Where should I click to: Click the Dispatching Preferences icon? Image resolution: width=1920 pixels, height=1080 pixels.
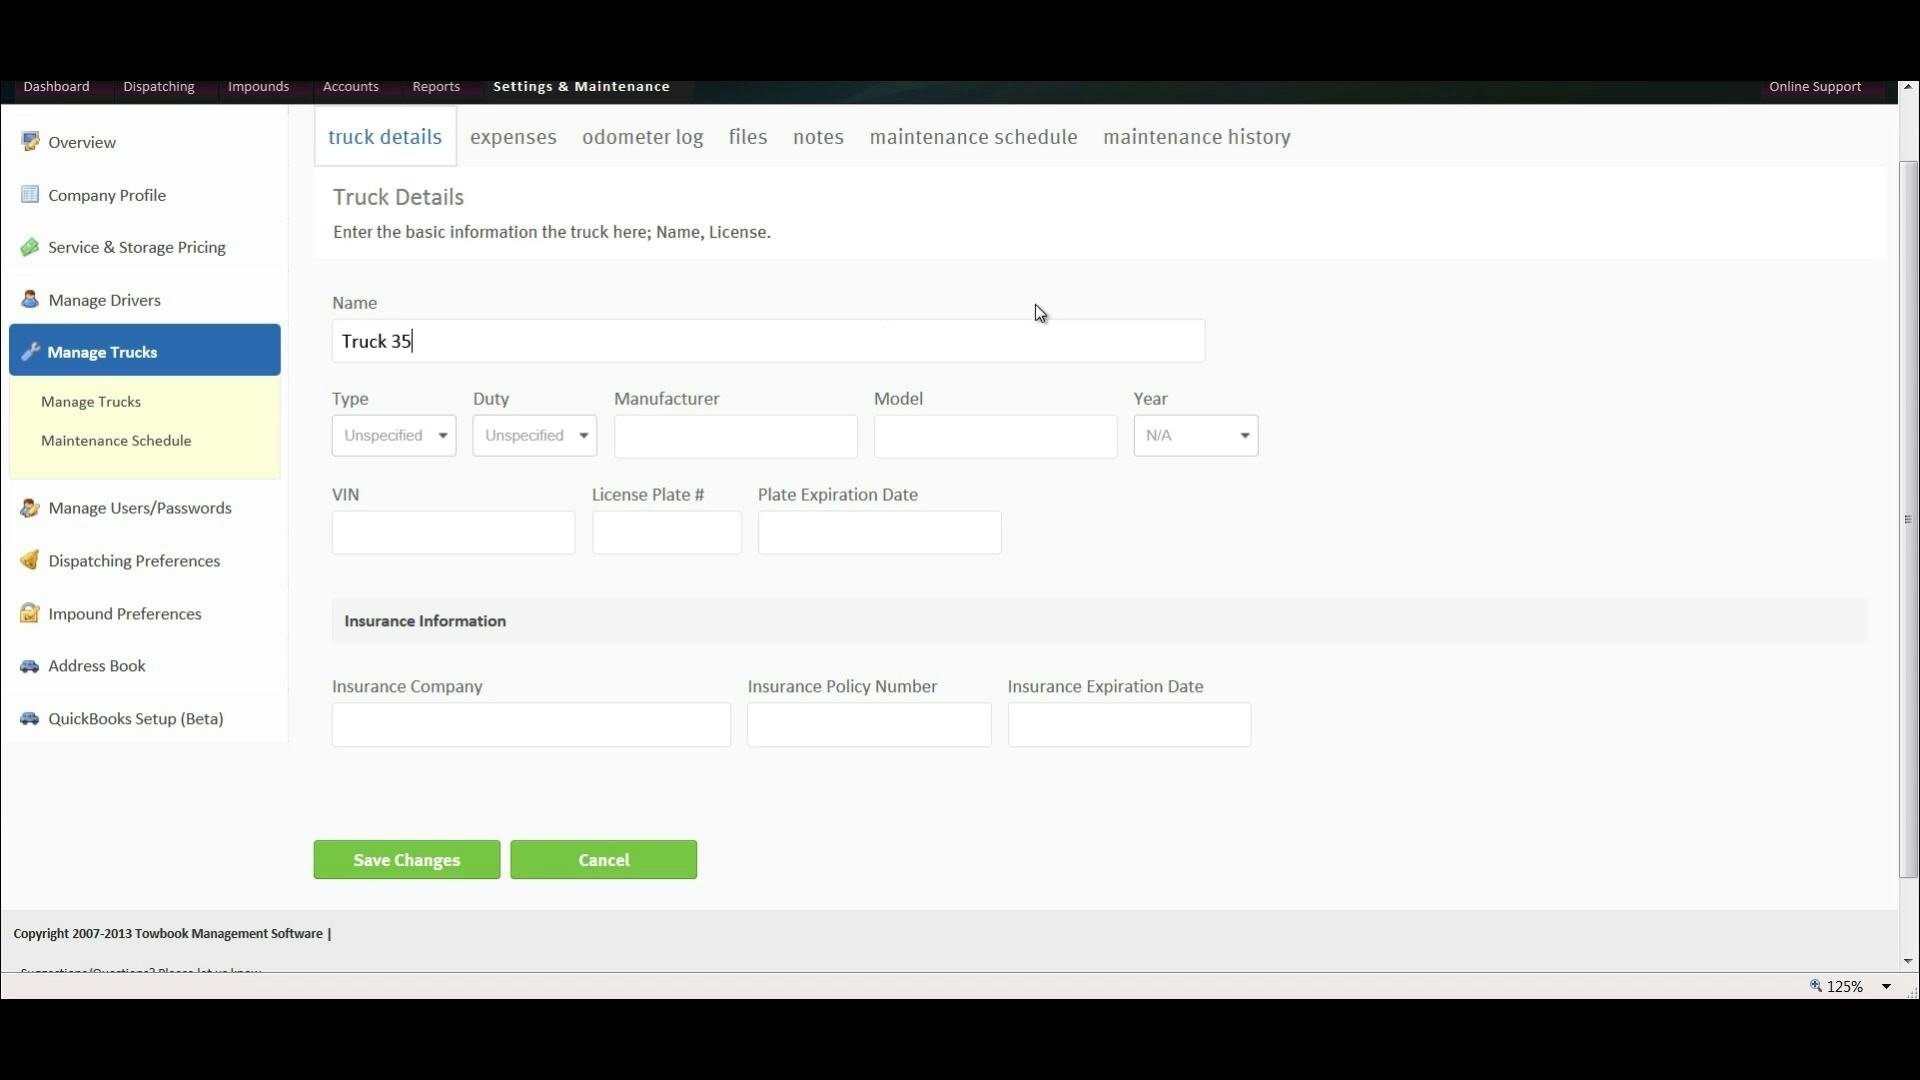(x=30, y=560)
